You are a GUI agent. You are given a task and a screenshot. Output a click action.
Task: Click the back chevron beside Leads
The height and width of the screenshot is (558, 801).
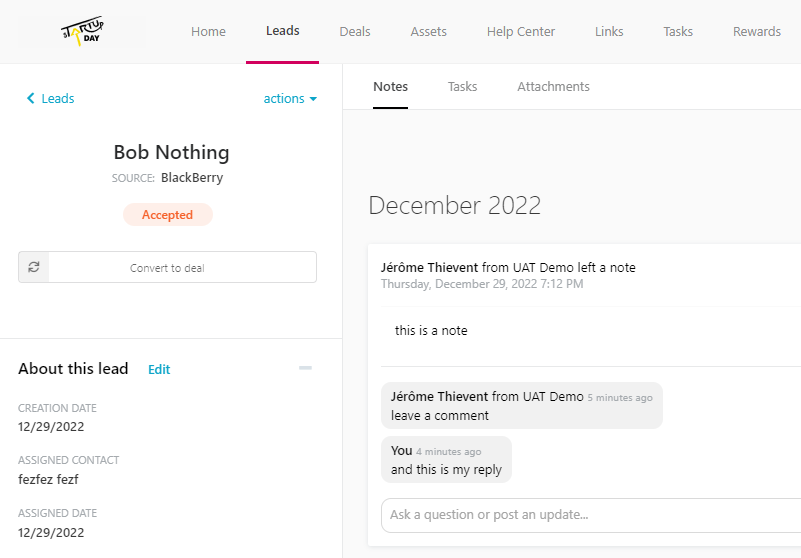tap(31, 98)
